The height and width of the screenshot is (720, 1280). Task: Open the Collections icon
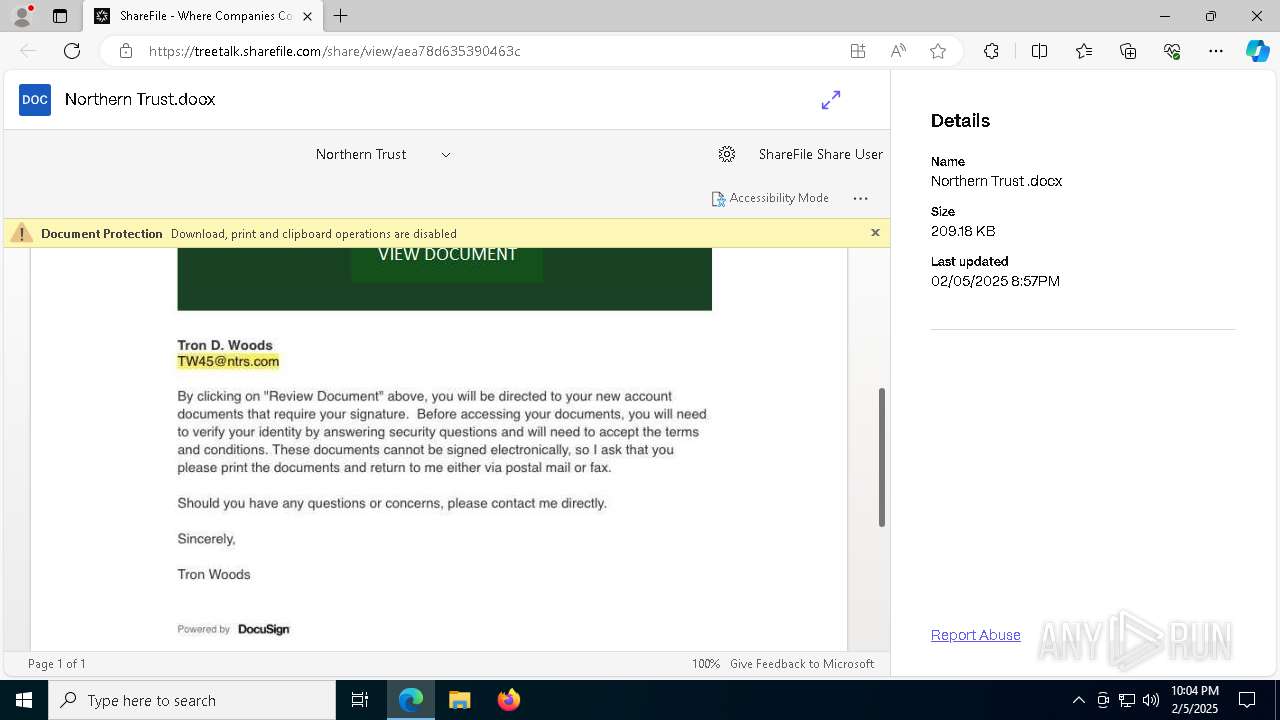pos(1128,51)
